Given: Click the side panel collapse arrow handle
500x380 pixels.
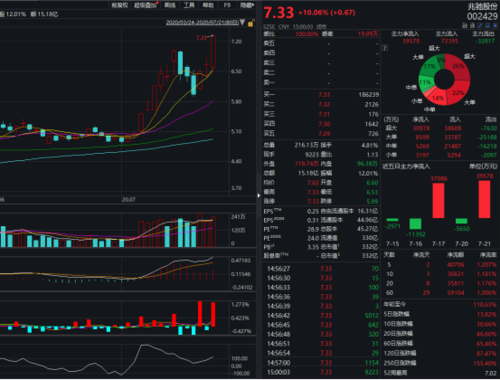Looking at the screenshot, I should (x=259, y=196).
